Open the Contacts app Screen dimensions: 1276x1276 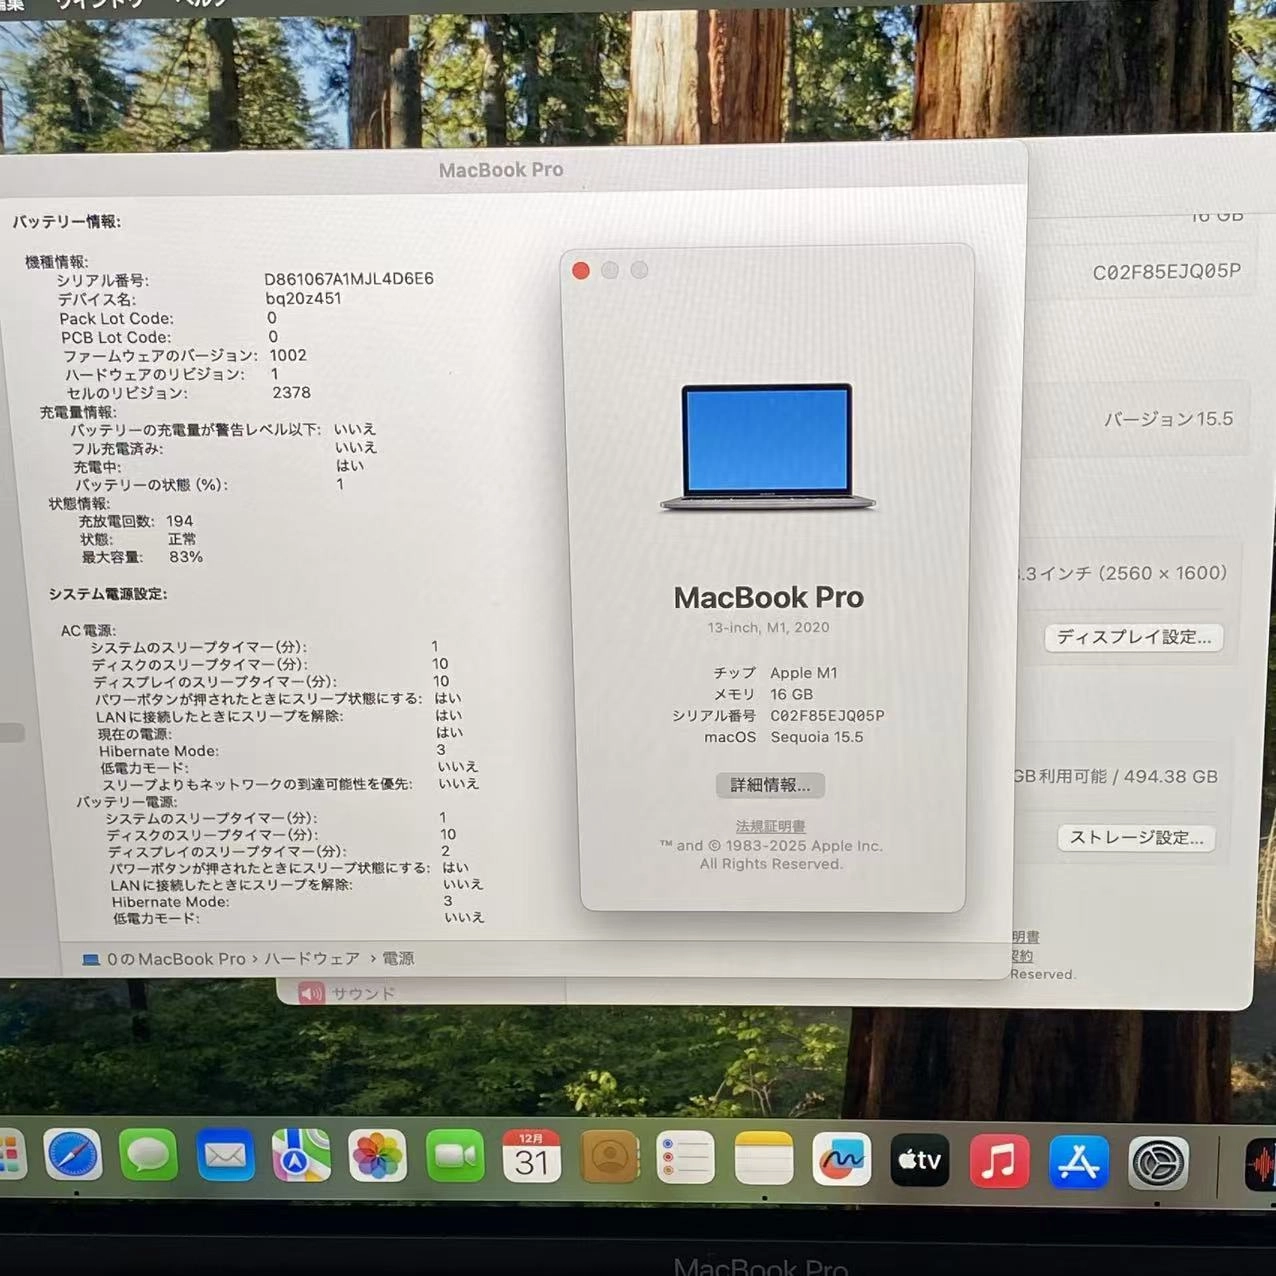coord(610,1158)
